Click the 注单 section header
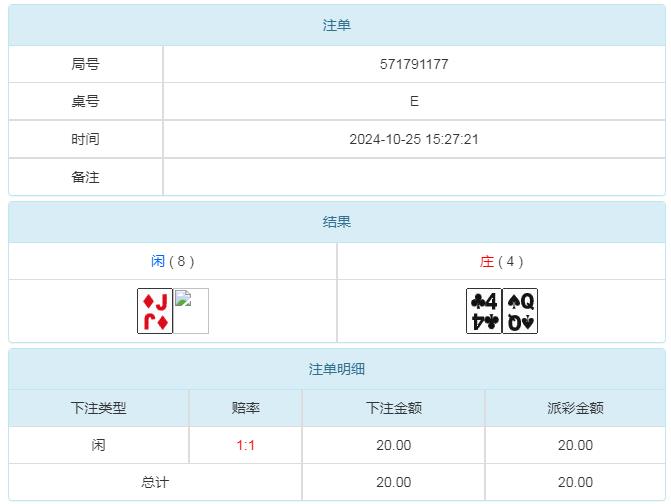Viewport: 671px width, 504px height. pos(337,26)
